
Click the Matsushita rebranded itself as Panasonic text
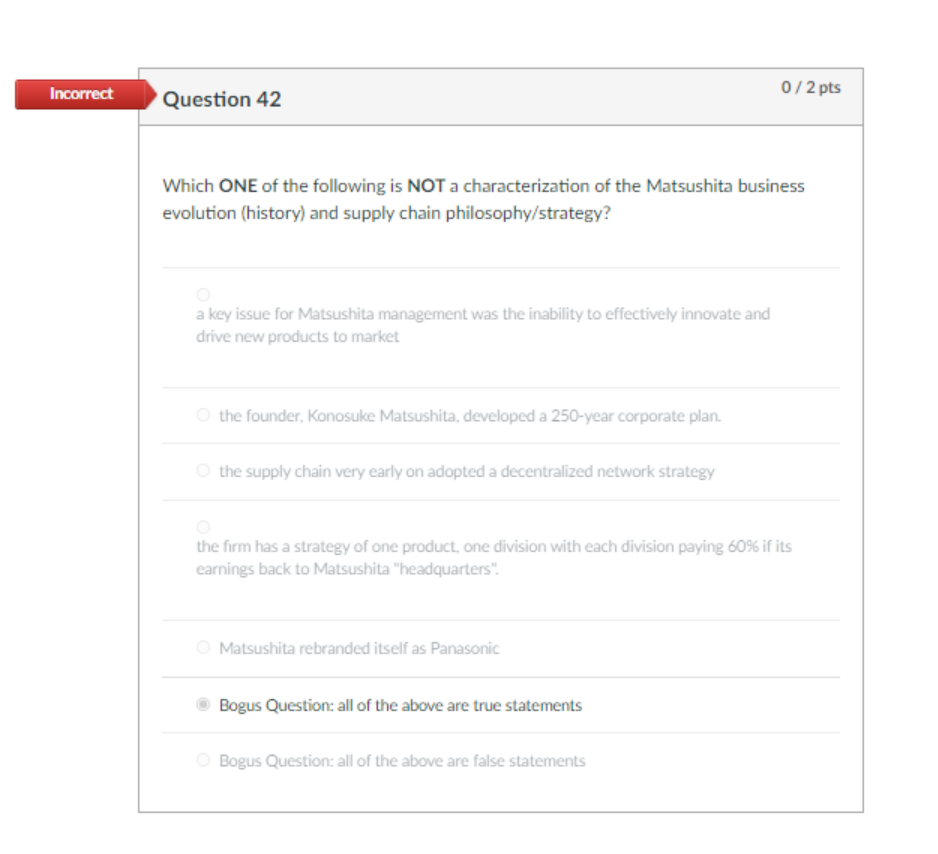click(359, 648)
